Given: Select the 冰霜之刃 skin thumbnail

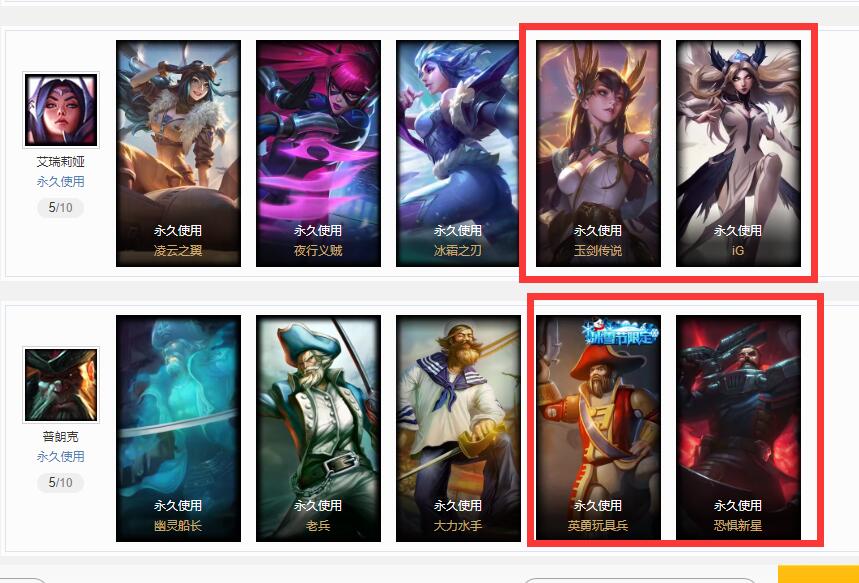Looking at the screenshot, I should 458,153.
